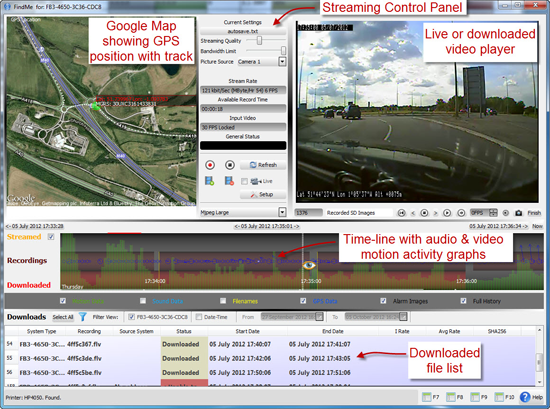This screenshot has height=409, width=550.
Task: Open the Mjpeg Large format dropdown
Action: 282,212
